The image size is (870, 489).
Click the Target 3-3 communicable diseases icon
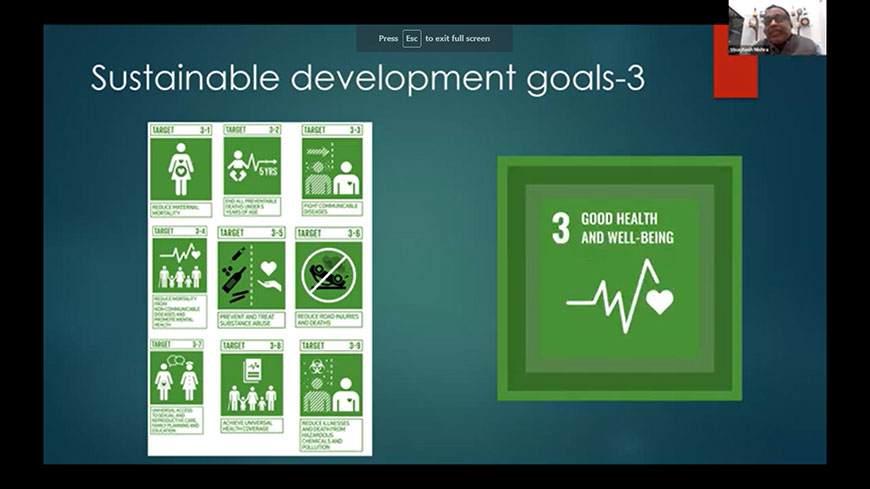click(332, 168)
